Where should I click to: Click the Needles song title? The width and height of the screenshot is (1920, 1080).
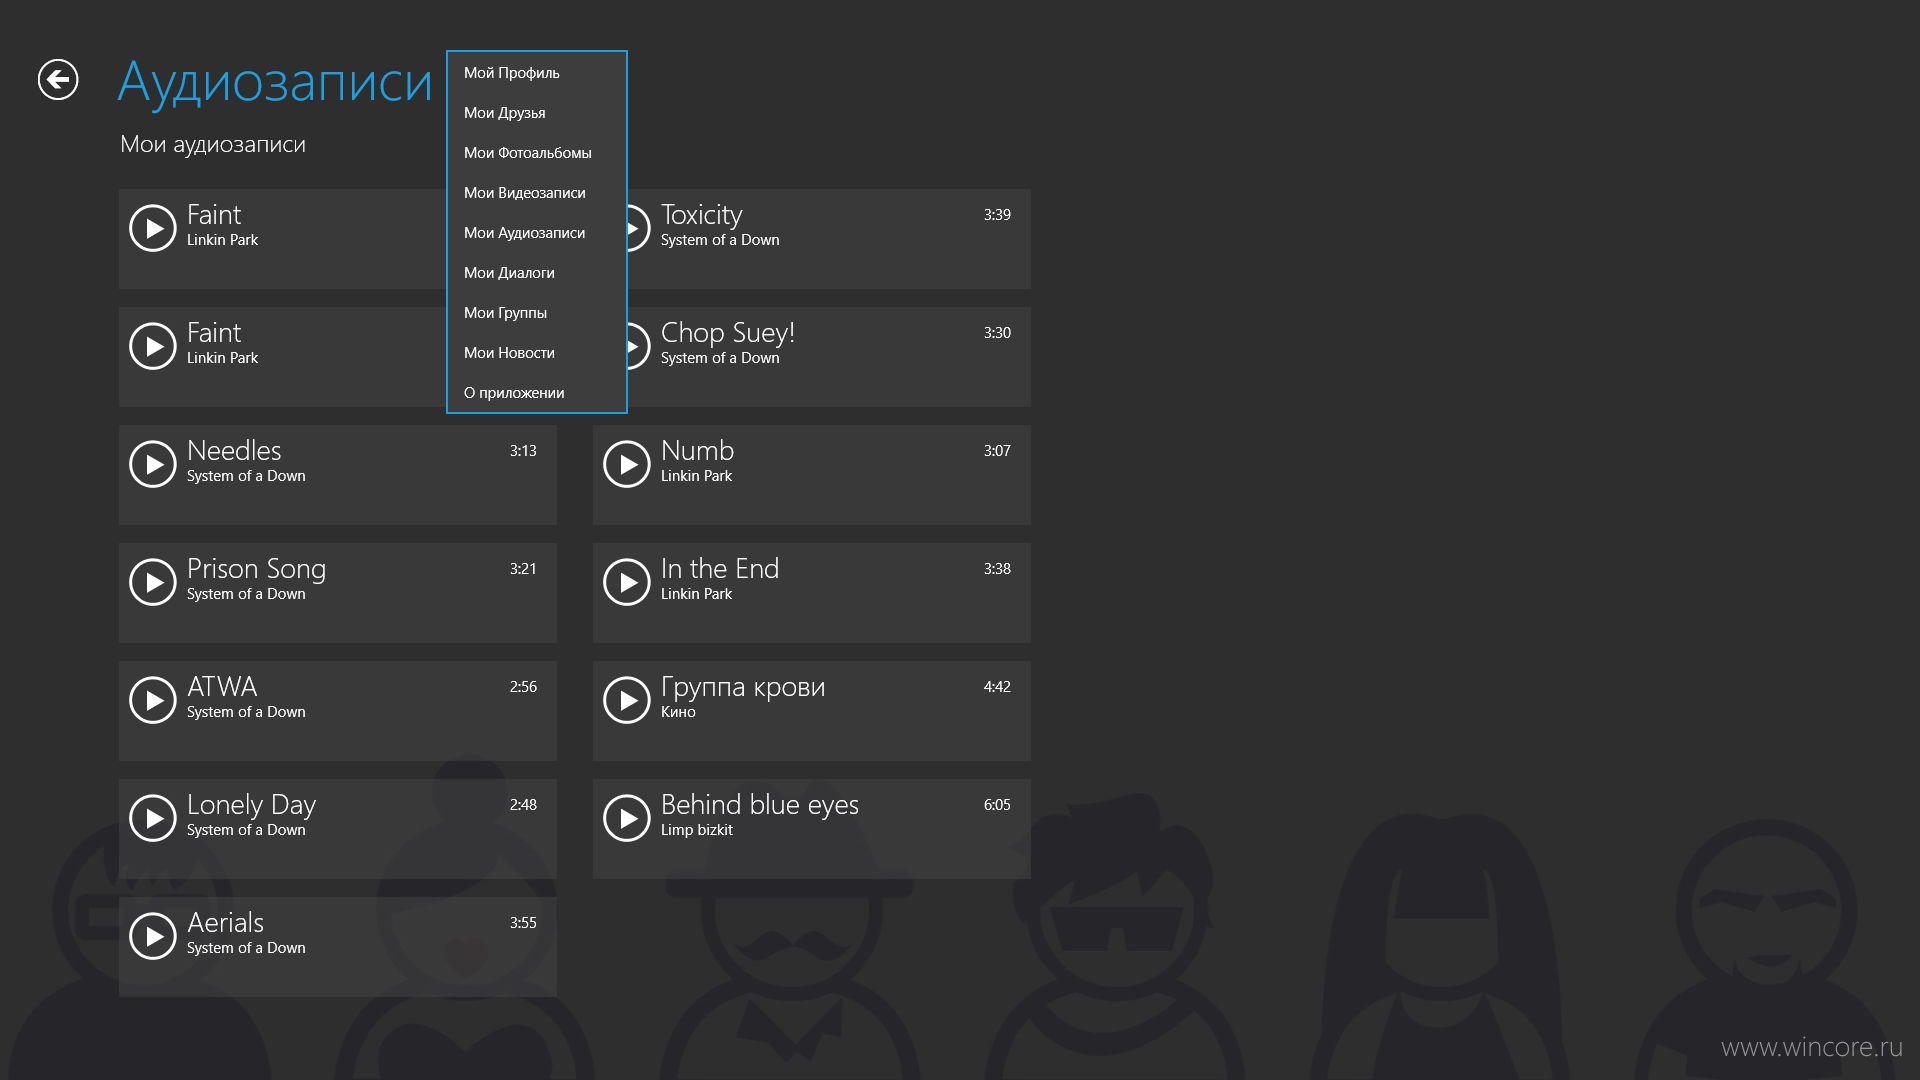coord(234,451)
